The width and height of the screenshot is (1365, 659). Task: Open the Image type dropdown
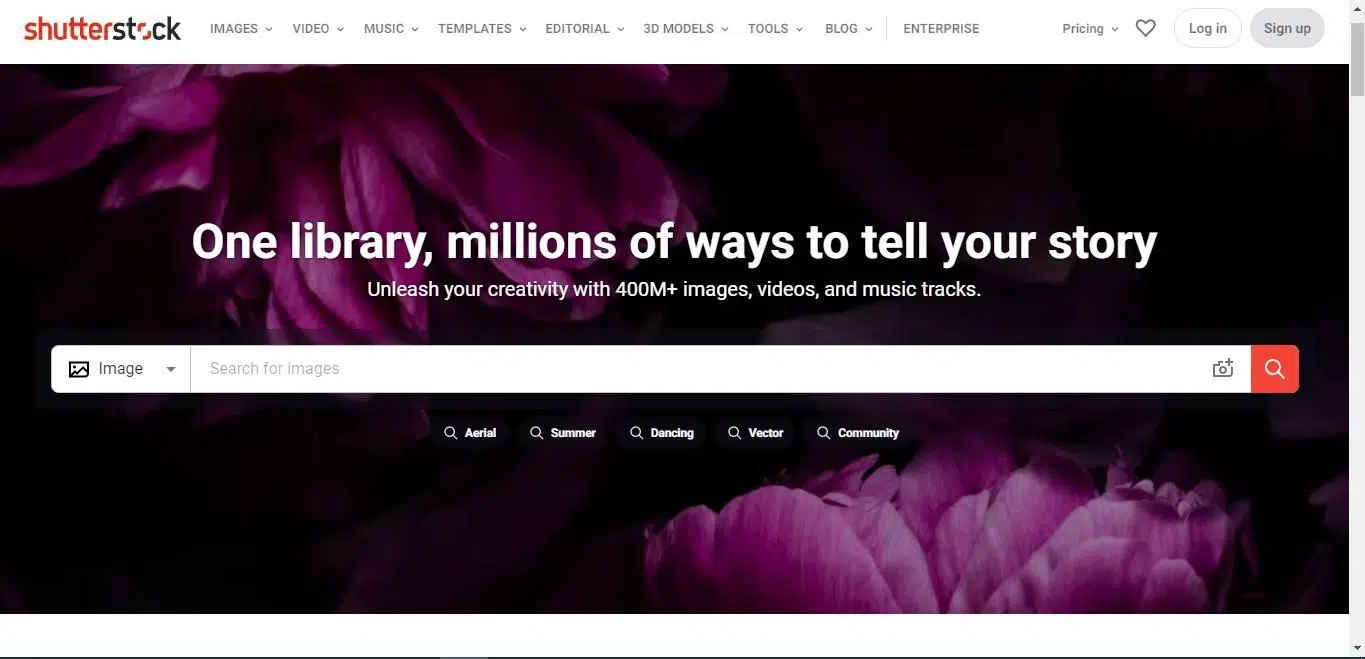121,369
